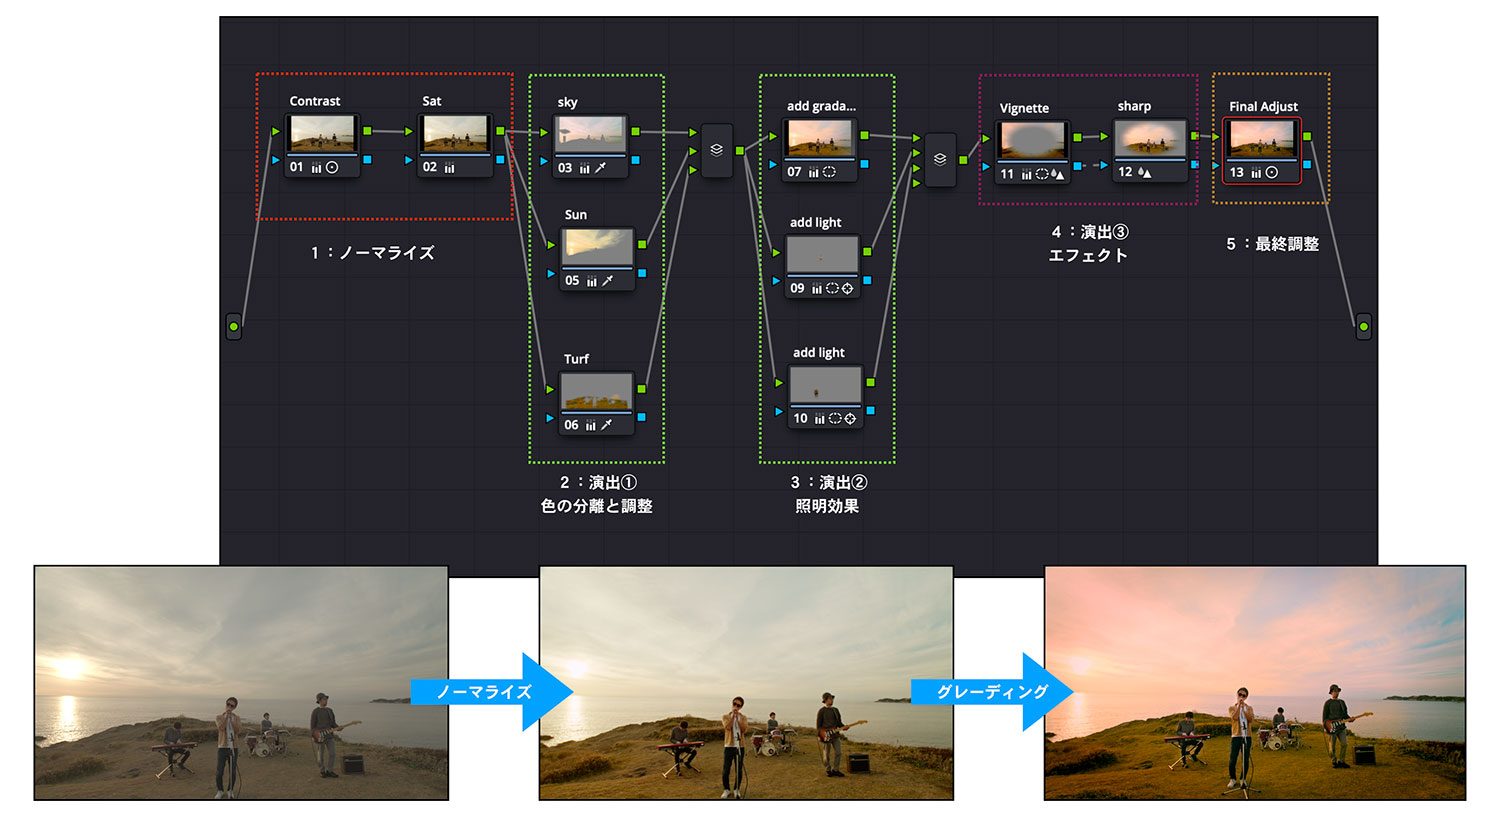Screen dimensions: 1500x819
Task: Select the Final Adjust node thumbnail
Action: coord(1262,140)
